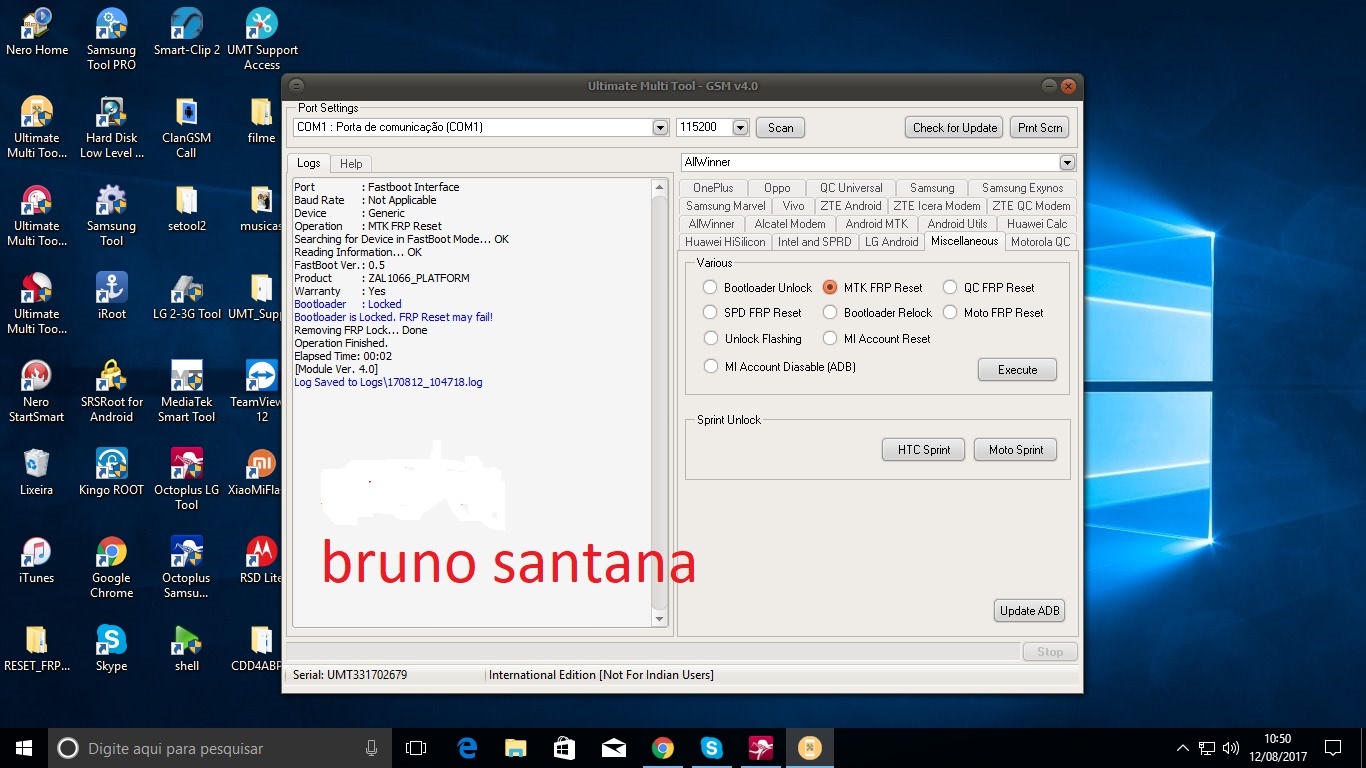The width and height of the screenshot is (1366, 768).
Task: Open the LG Android tab
Action: click(891, 242)
